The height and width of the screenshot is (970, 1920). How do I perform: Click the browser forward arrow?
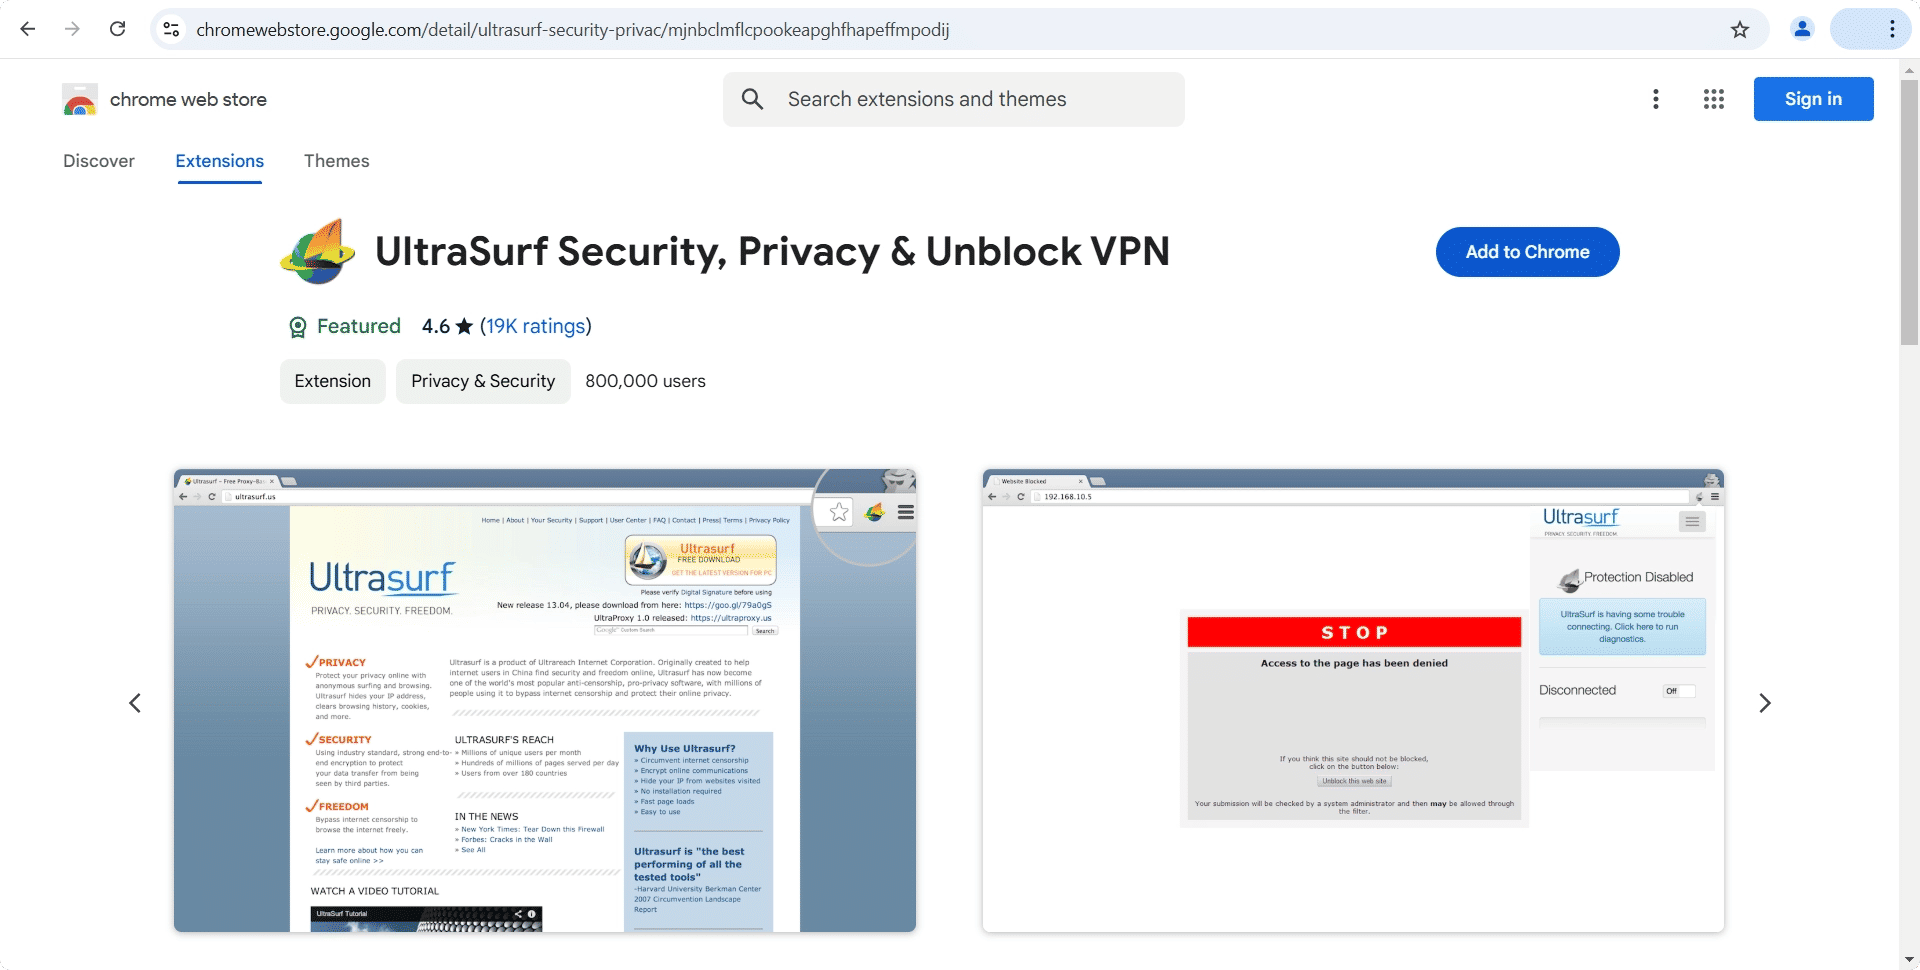point(72,29)
